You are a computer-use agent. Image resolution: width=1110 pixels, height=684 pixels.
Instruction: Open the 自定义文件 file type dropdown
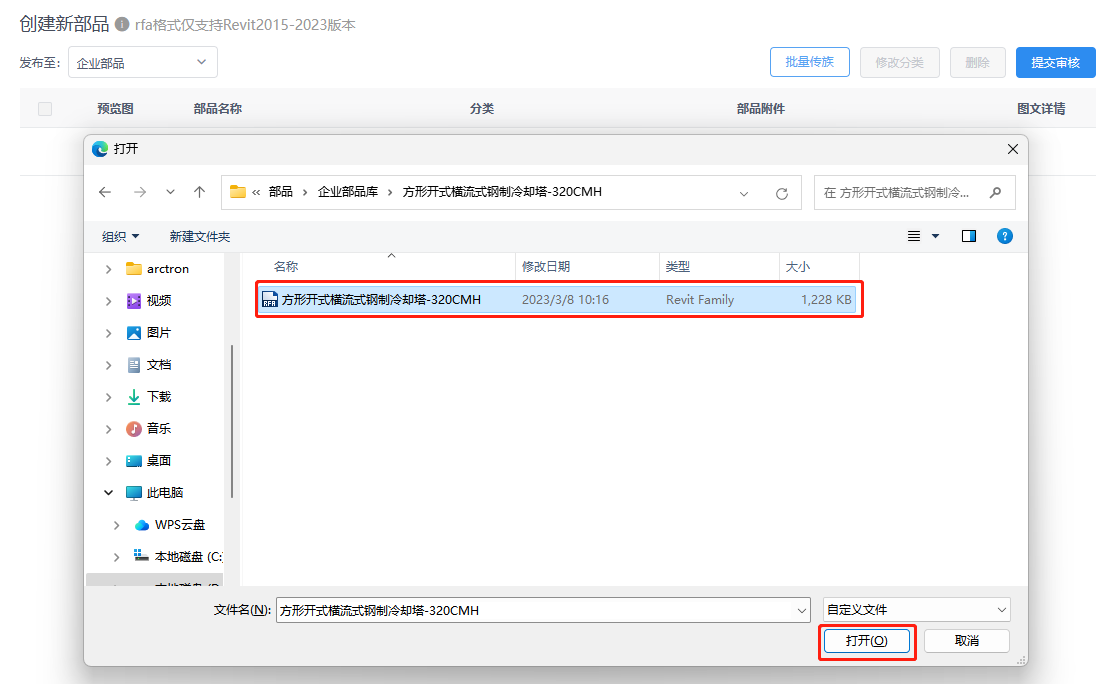click(917, 610)
